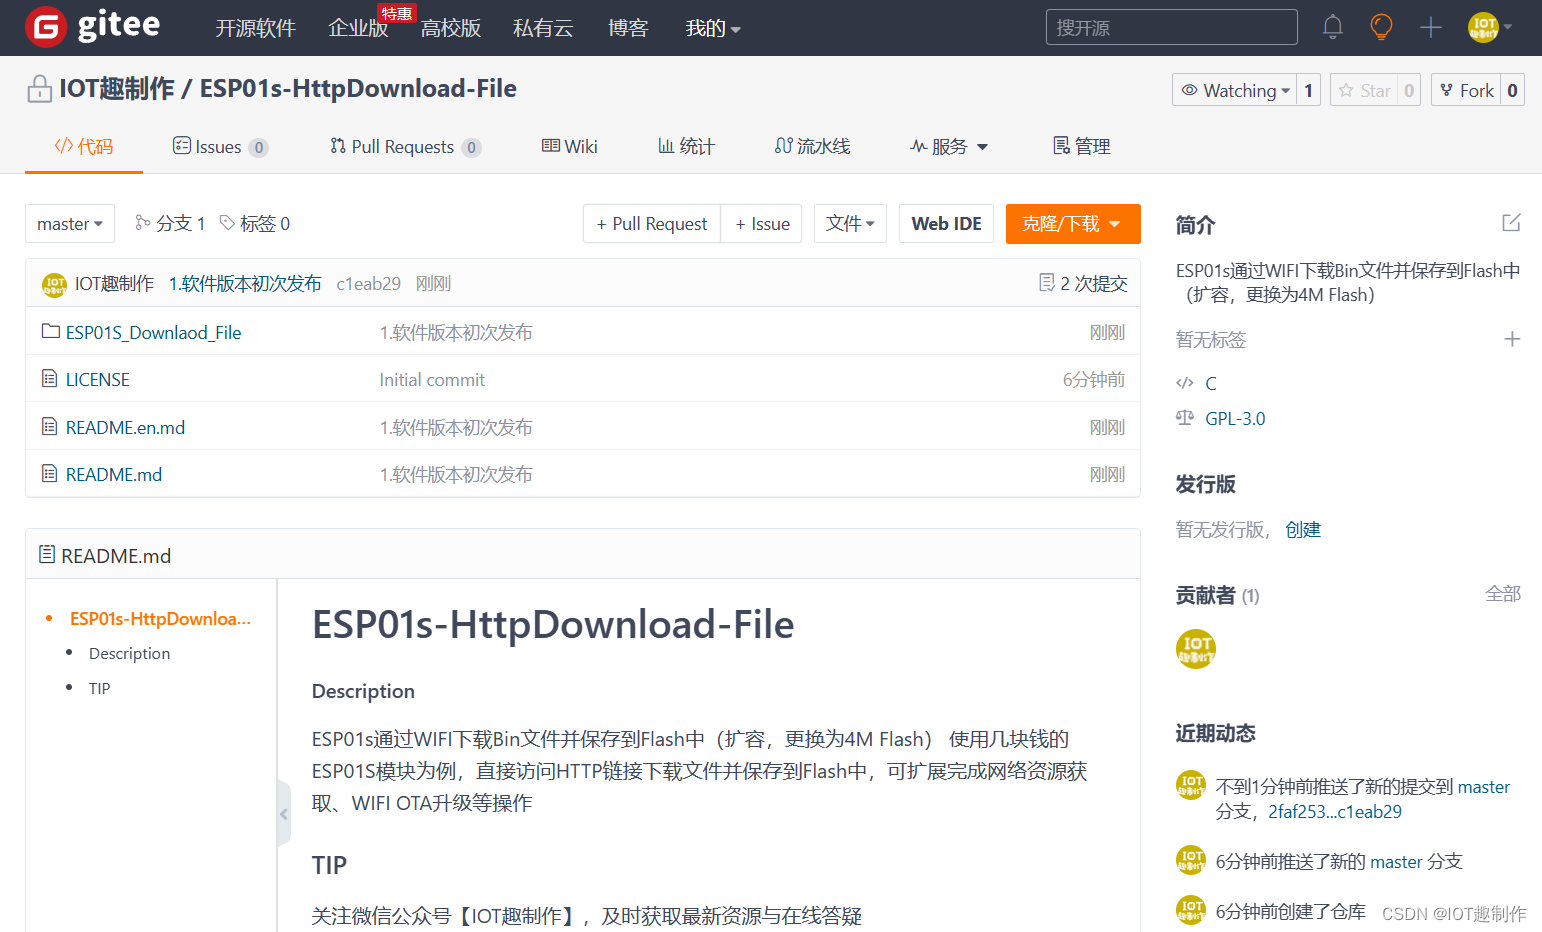Open the 流水线 tab
The width and height of the screenshot is (1542, 932).
[812, 147]
